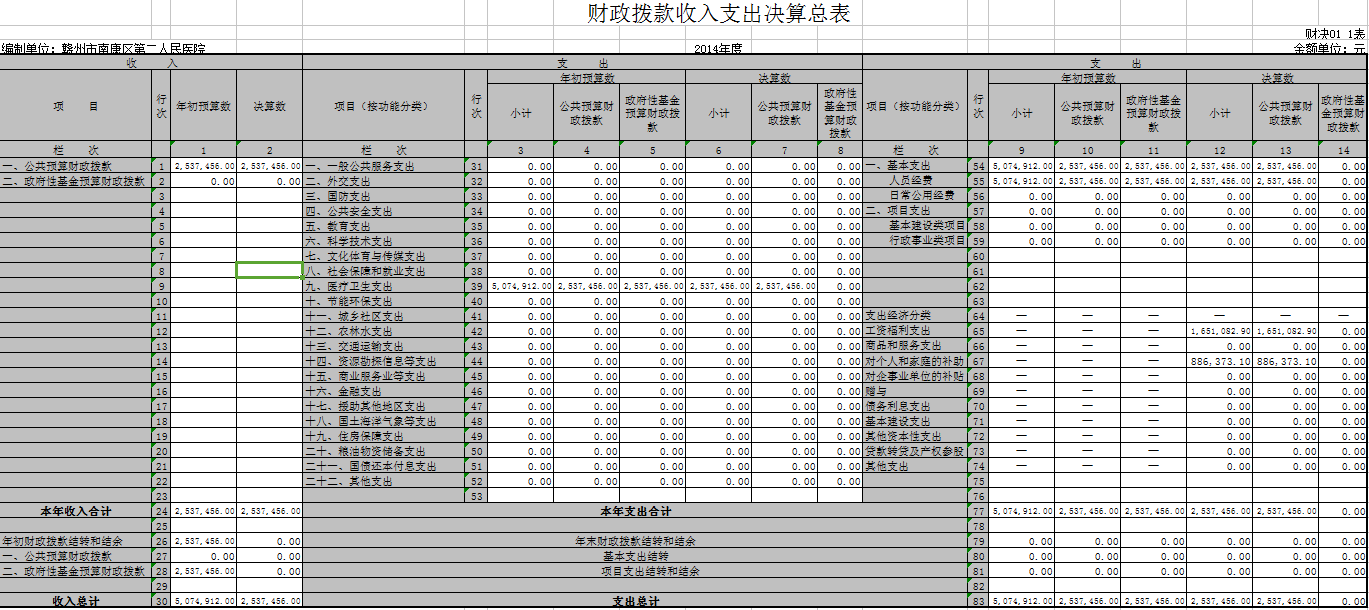Click the 八、社会保障和就业支出 cell
Viewport: 1369px width, 610px height.
[384, 272]
